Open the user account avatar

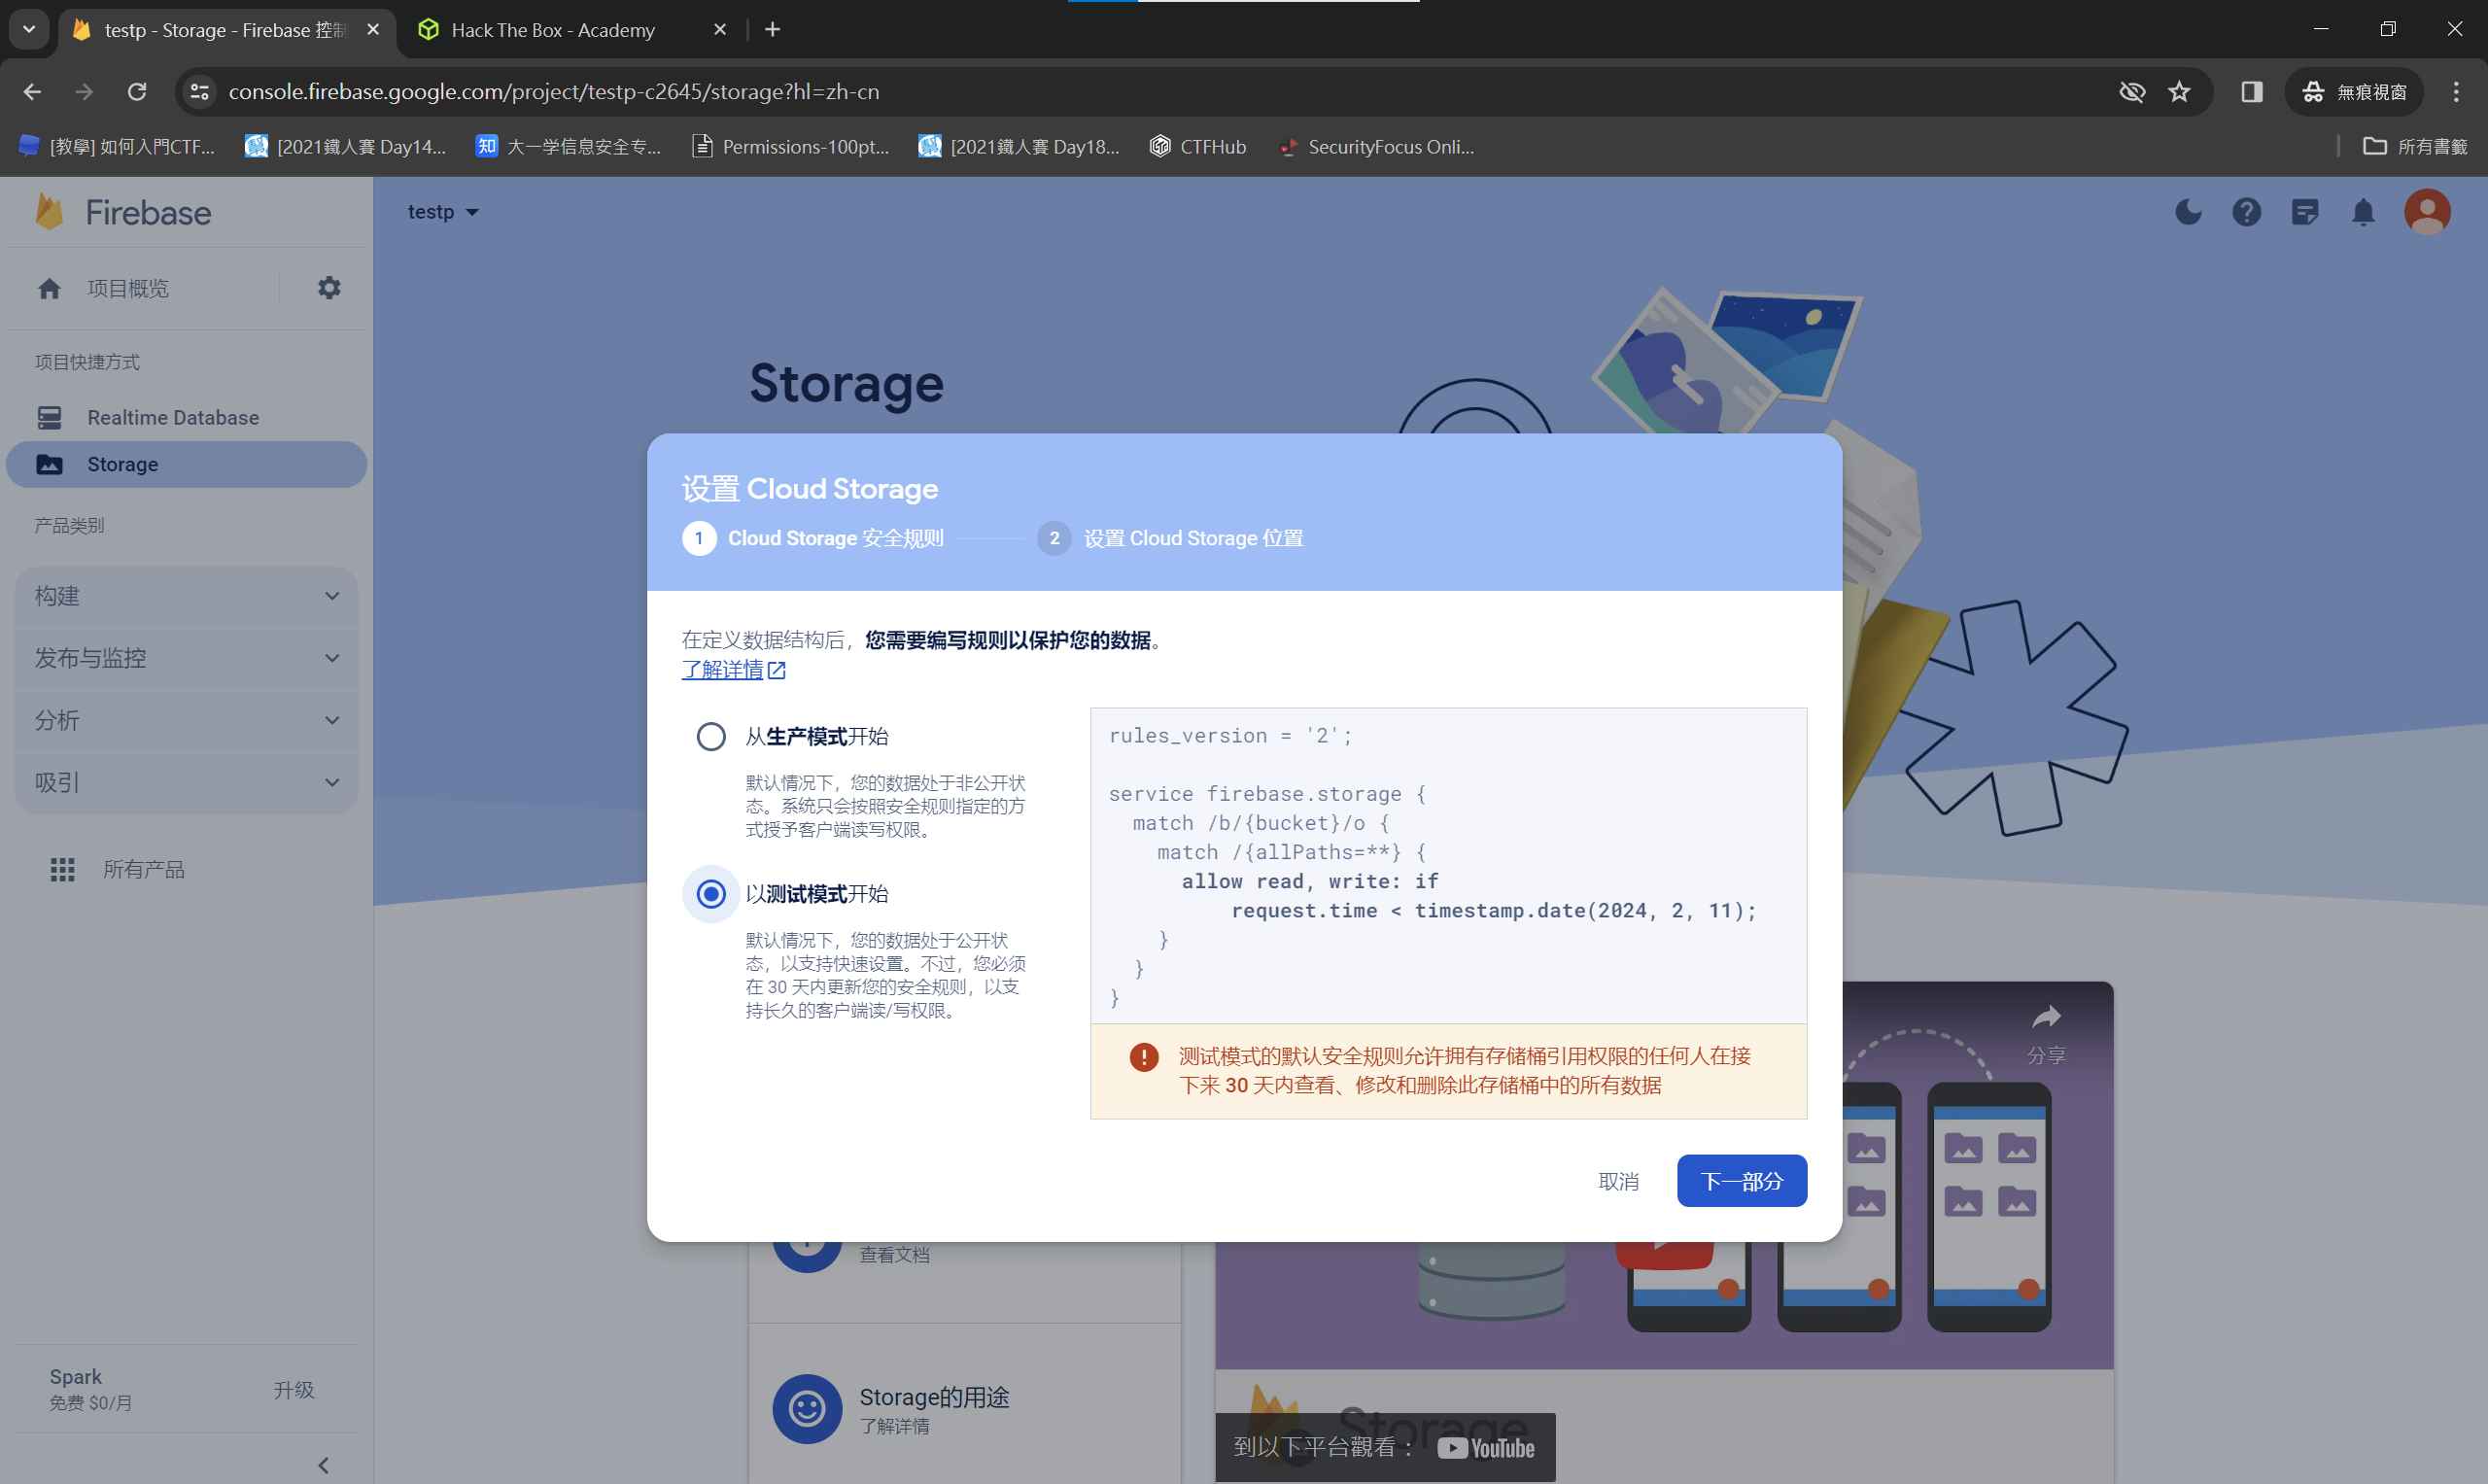(x=2427, y=212)
